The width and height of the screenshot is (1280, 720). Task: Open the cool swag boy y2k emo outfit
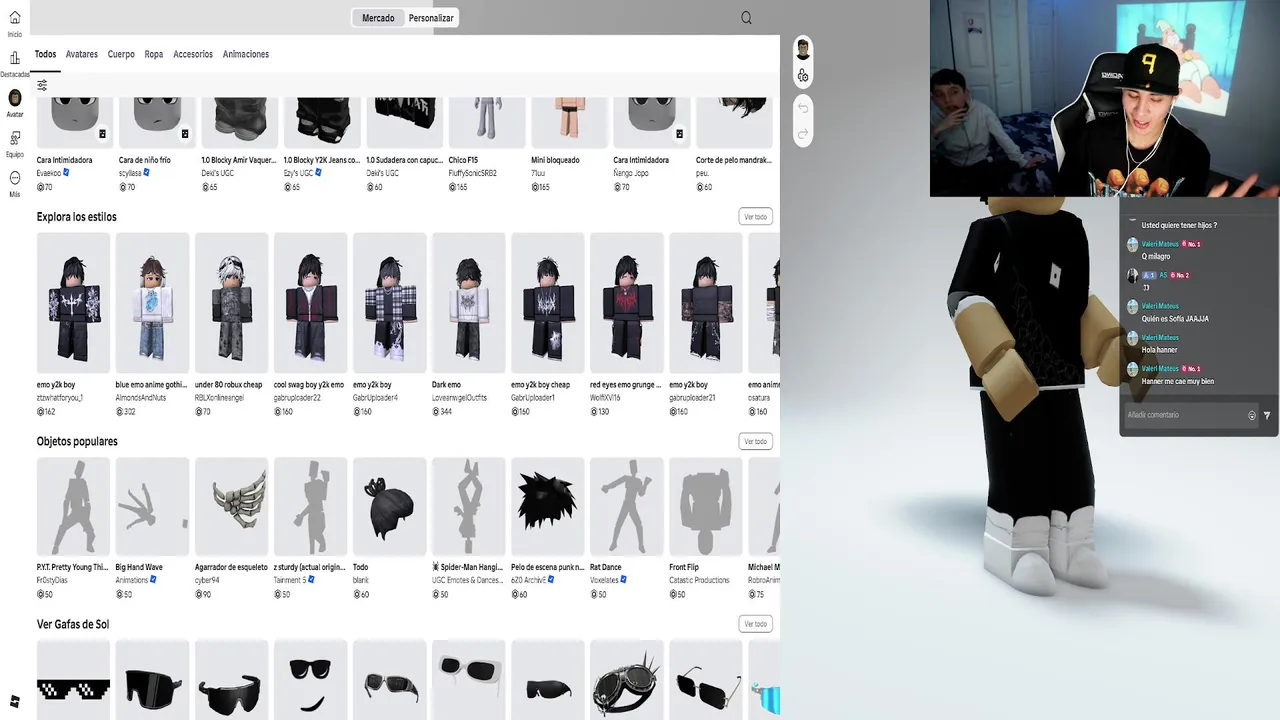tap(310, 303)
